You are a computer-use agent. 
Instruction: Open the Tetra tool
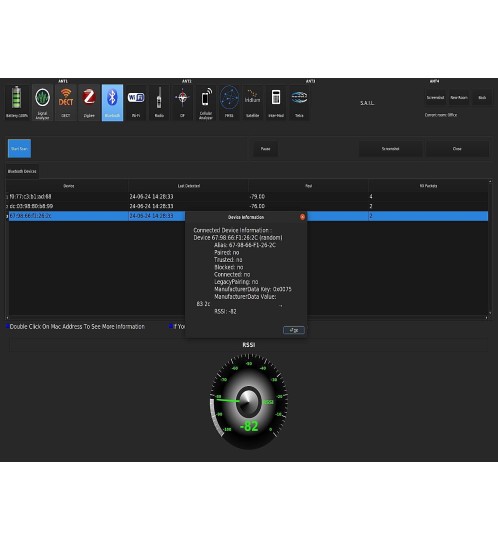[299, 102]
